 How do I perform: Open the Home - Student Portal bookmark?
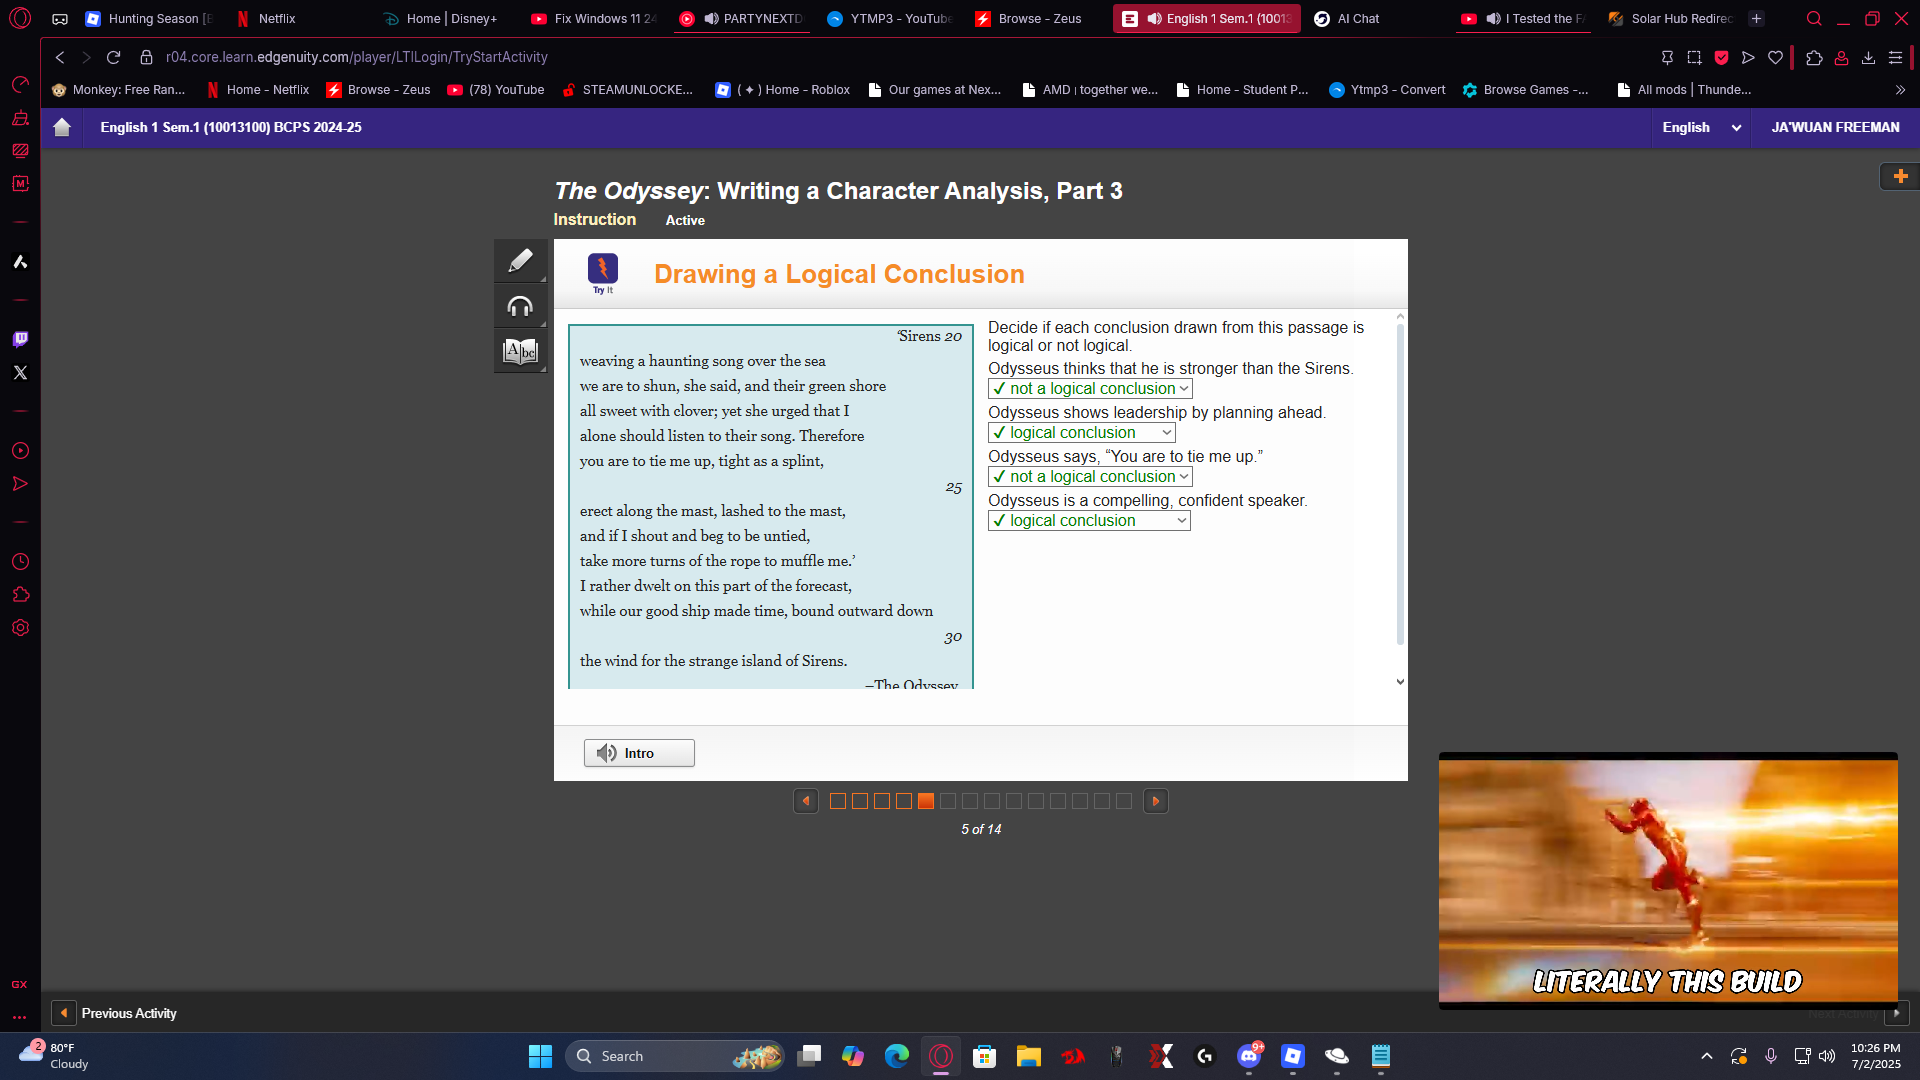coord(1242,90)
